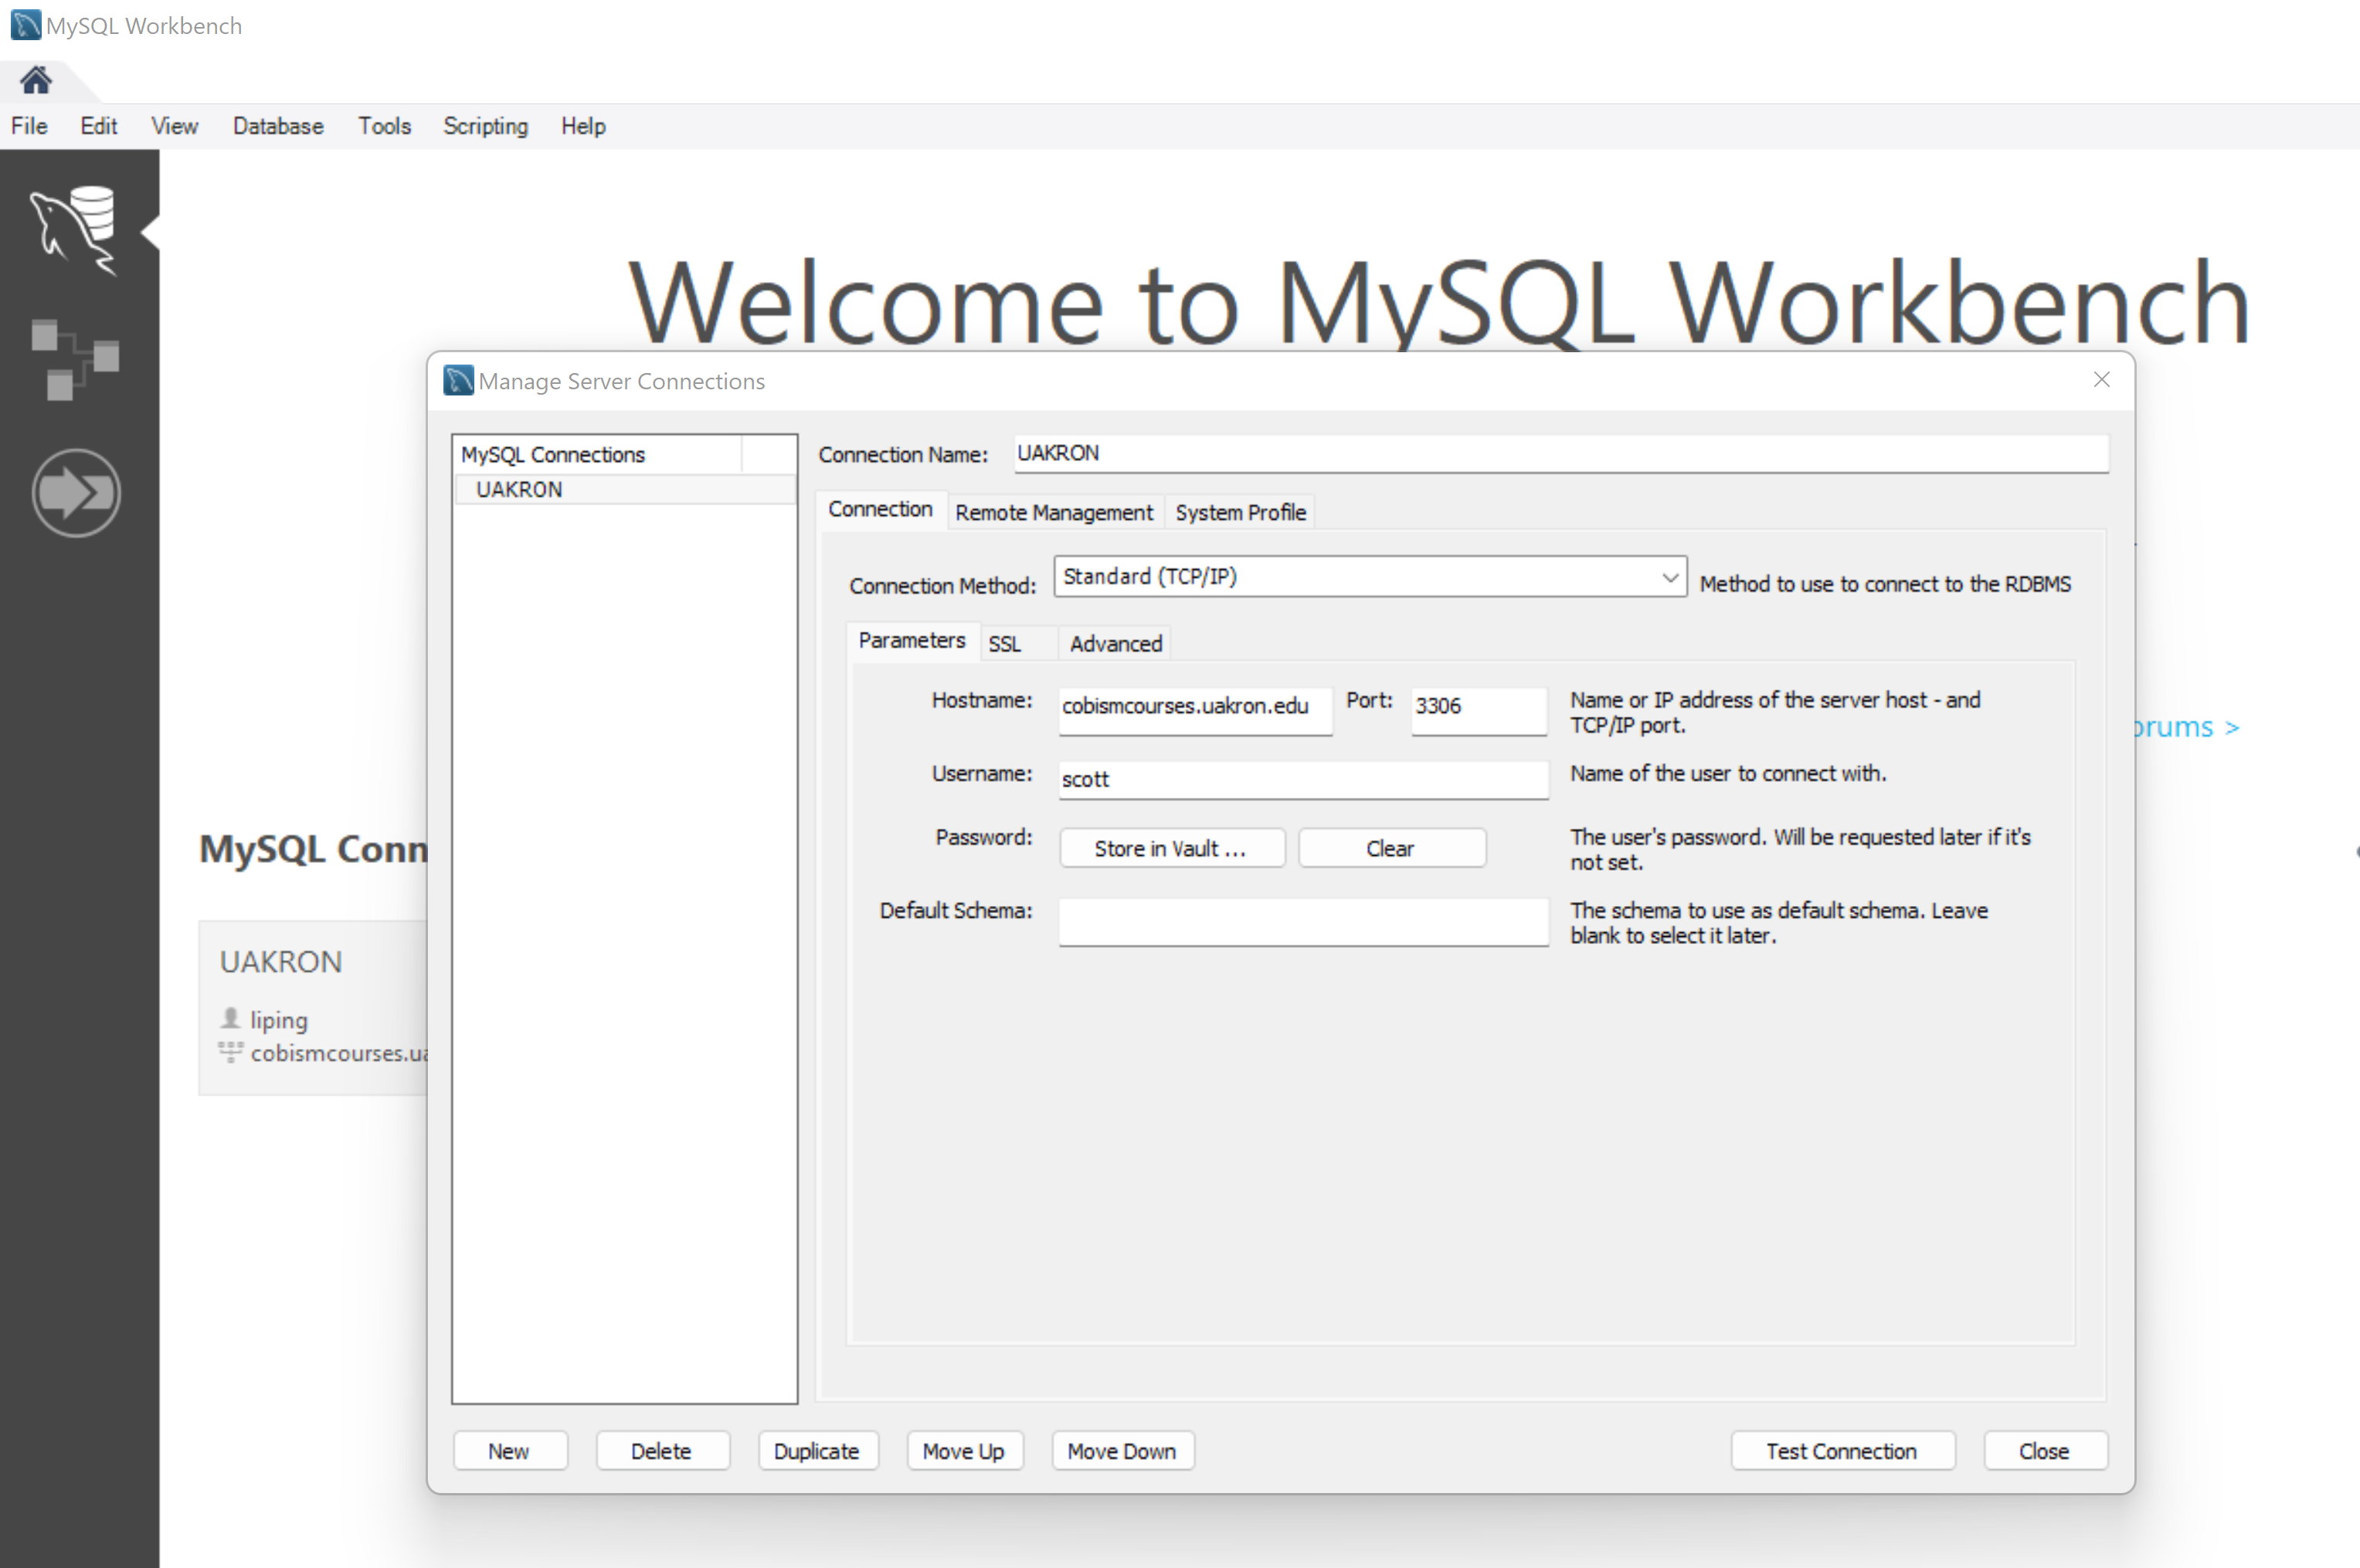Close the Manage Server Connections dialog

pos(2101,380)
